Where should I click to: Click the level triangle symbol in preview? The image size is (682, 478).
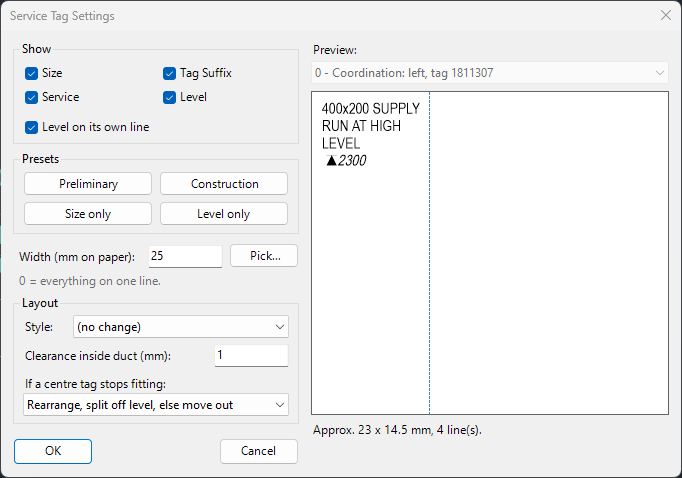click(331, 160)
